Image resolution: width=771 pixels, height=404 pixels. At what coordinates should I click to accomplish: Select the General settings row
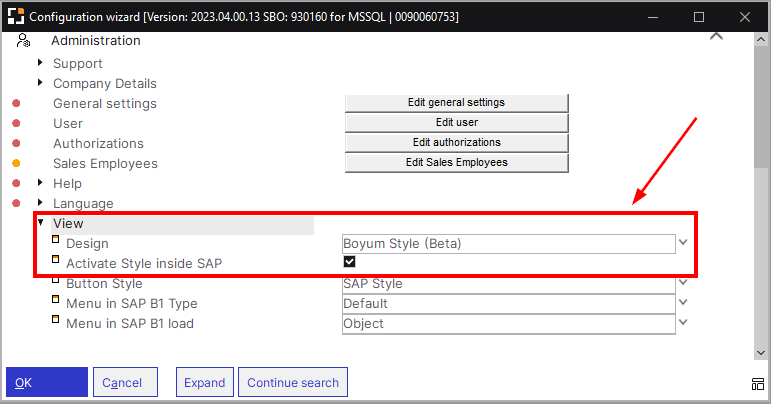coord(105,104)
